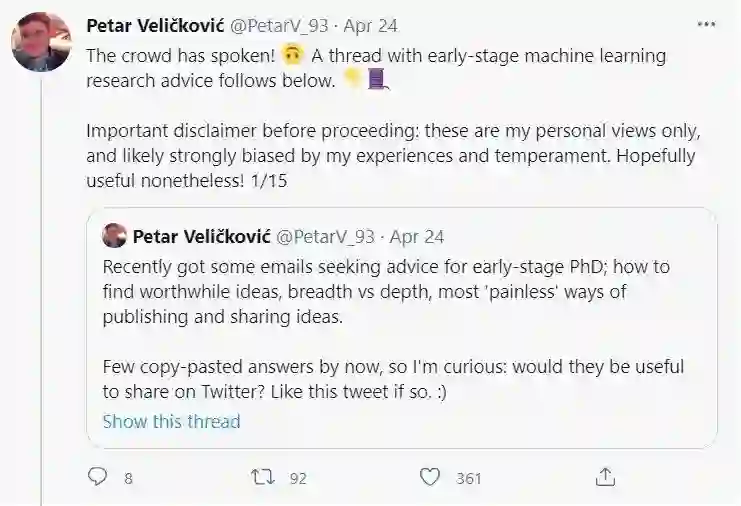Click the share upload icon

[605, 477]
